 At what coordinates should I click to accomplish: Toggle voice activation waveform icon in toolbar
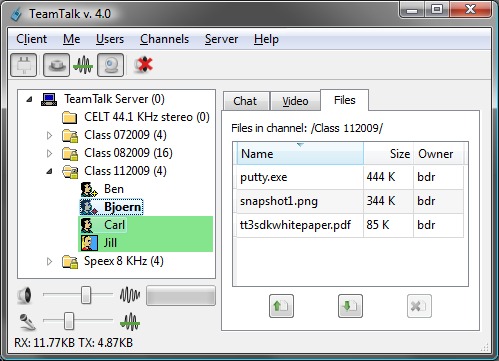83,65
